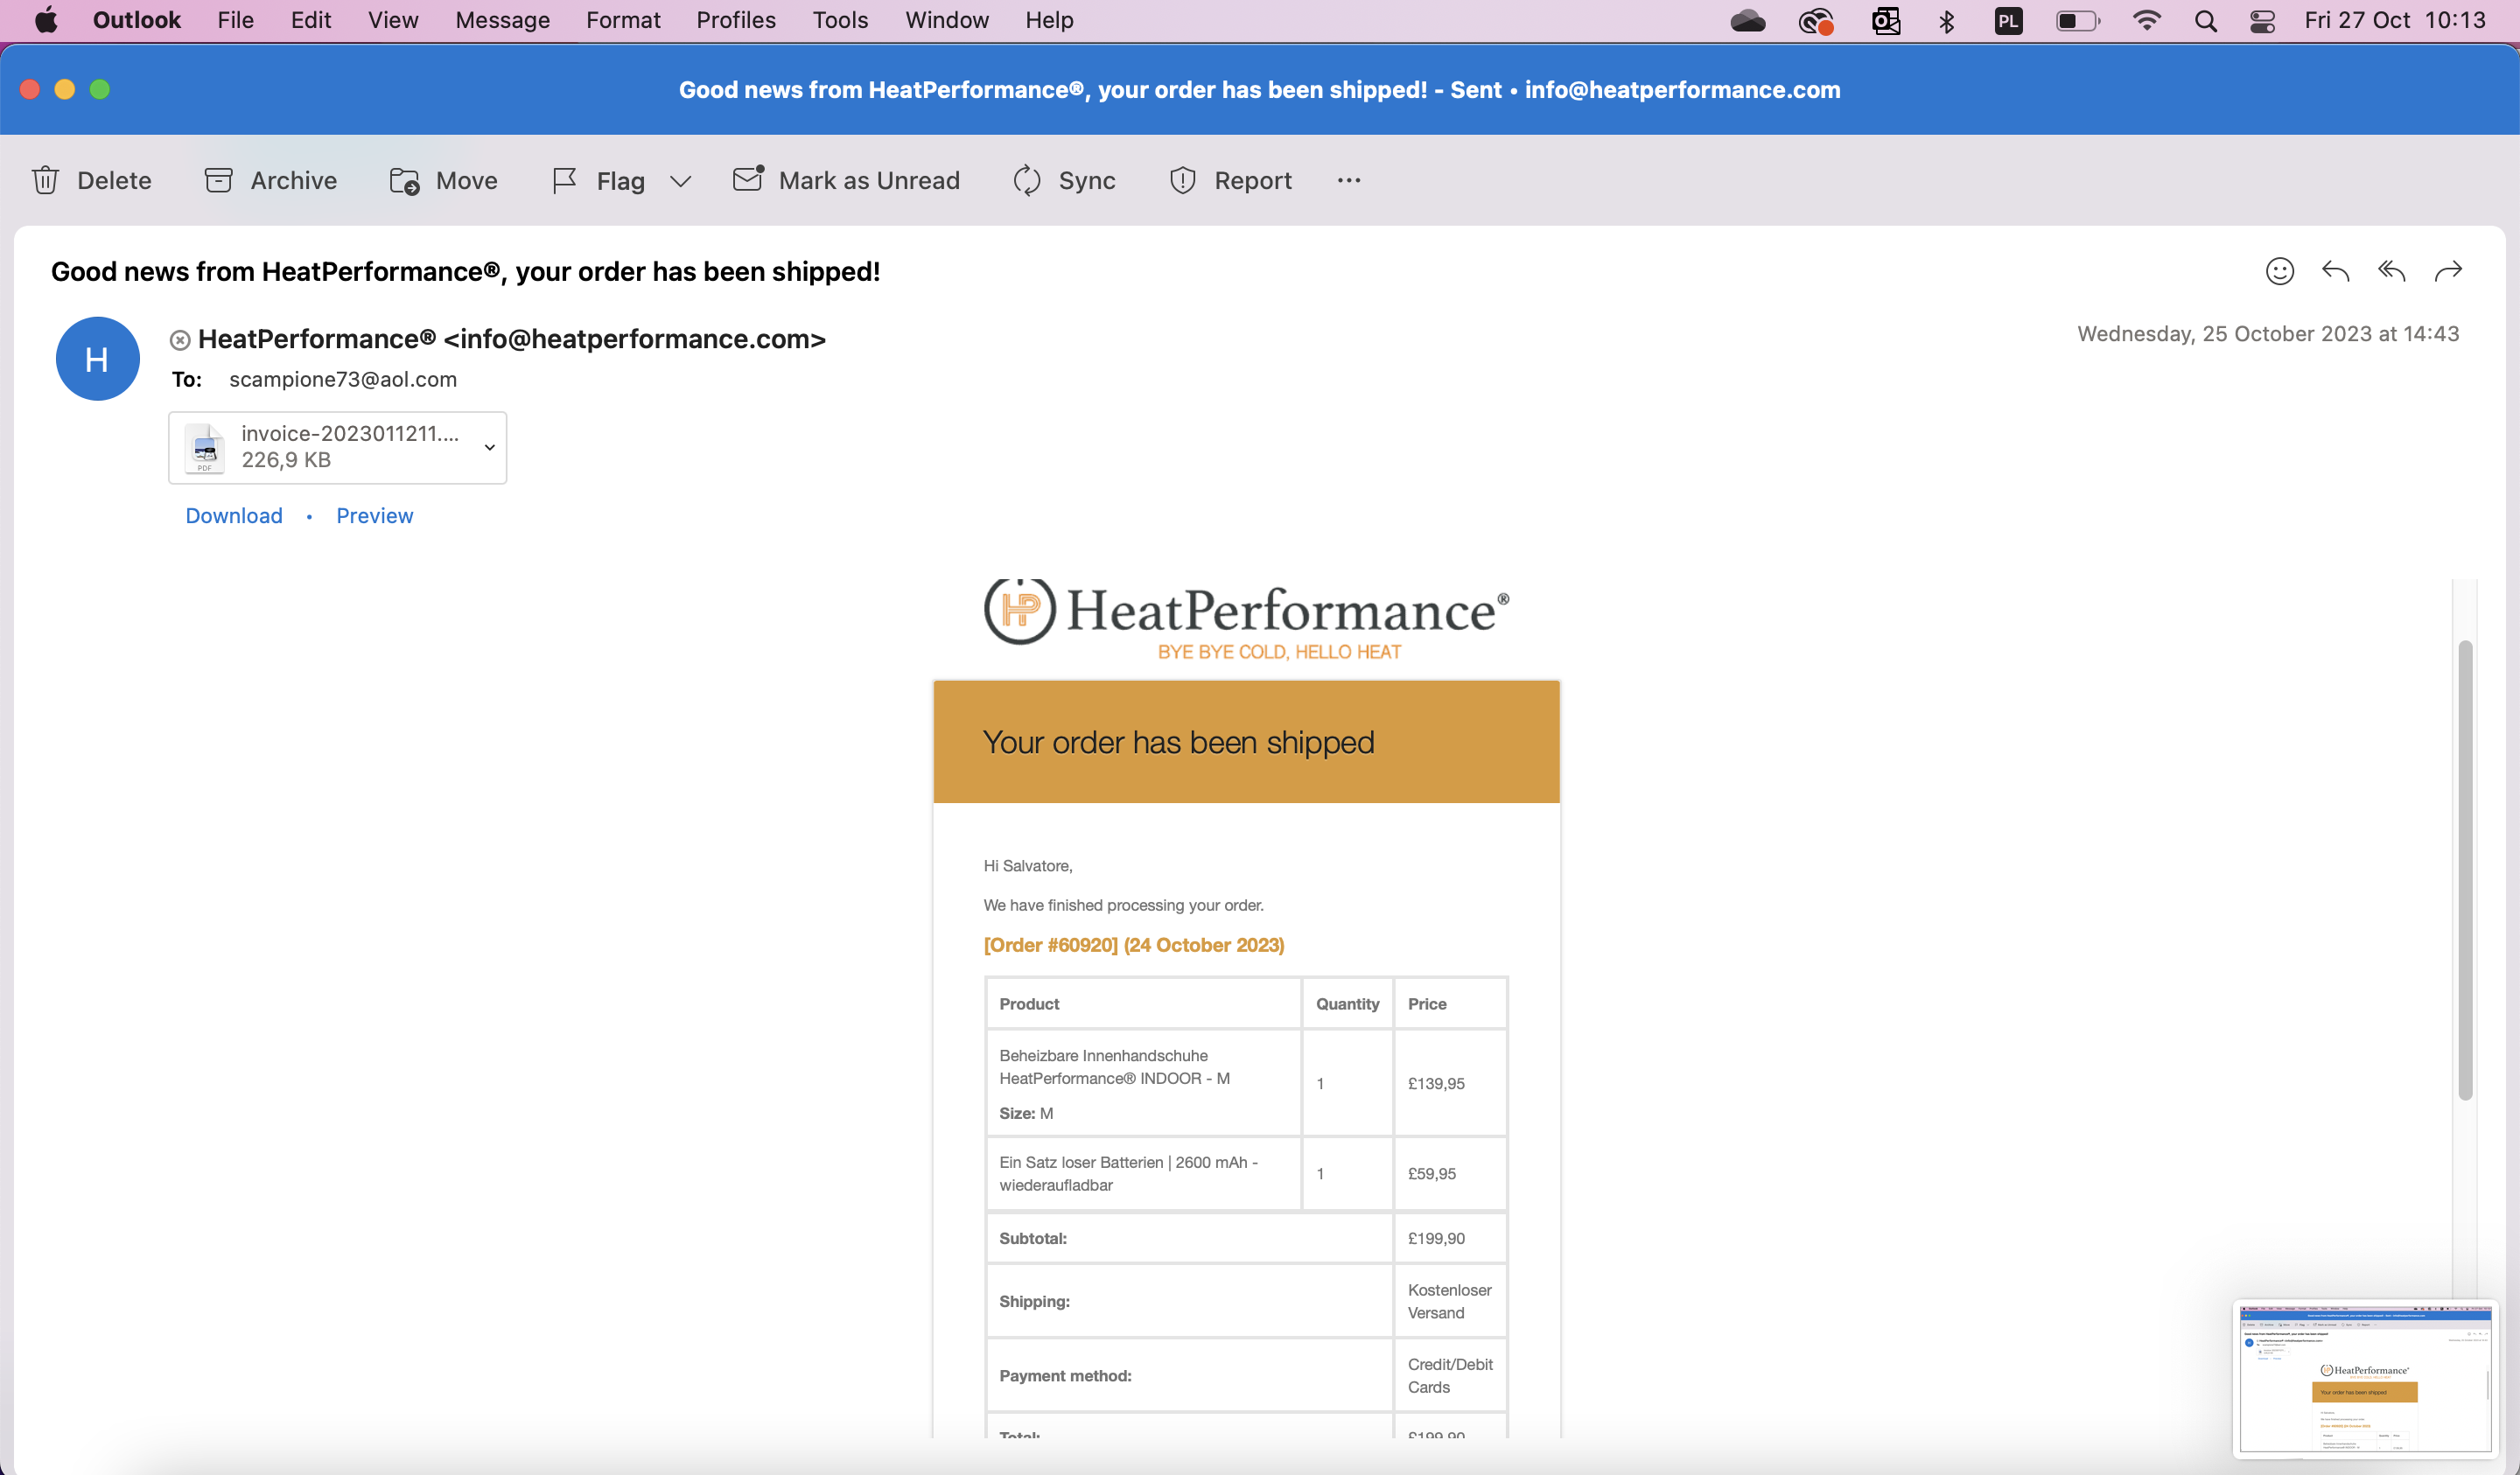Click the £139,95 price cell

click(1450, 1083)
